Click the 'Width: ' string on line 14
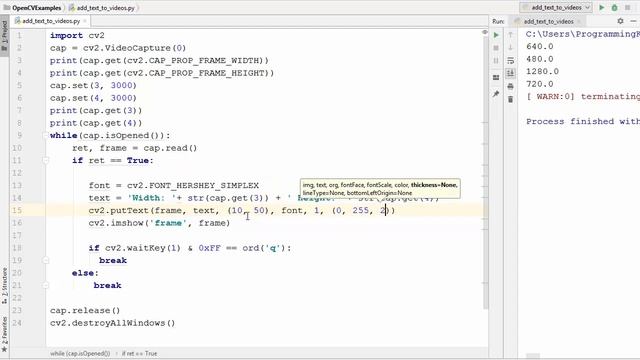The height and width of the screenshot is (360, 640). (x=151, y=198)
